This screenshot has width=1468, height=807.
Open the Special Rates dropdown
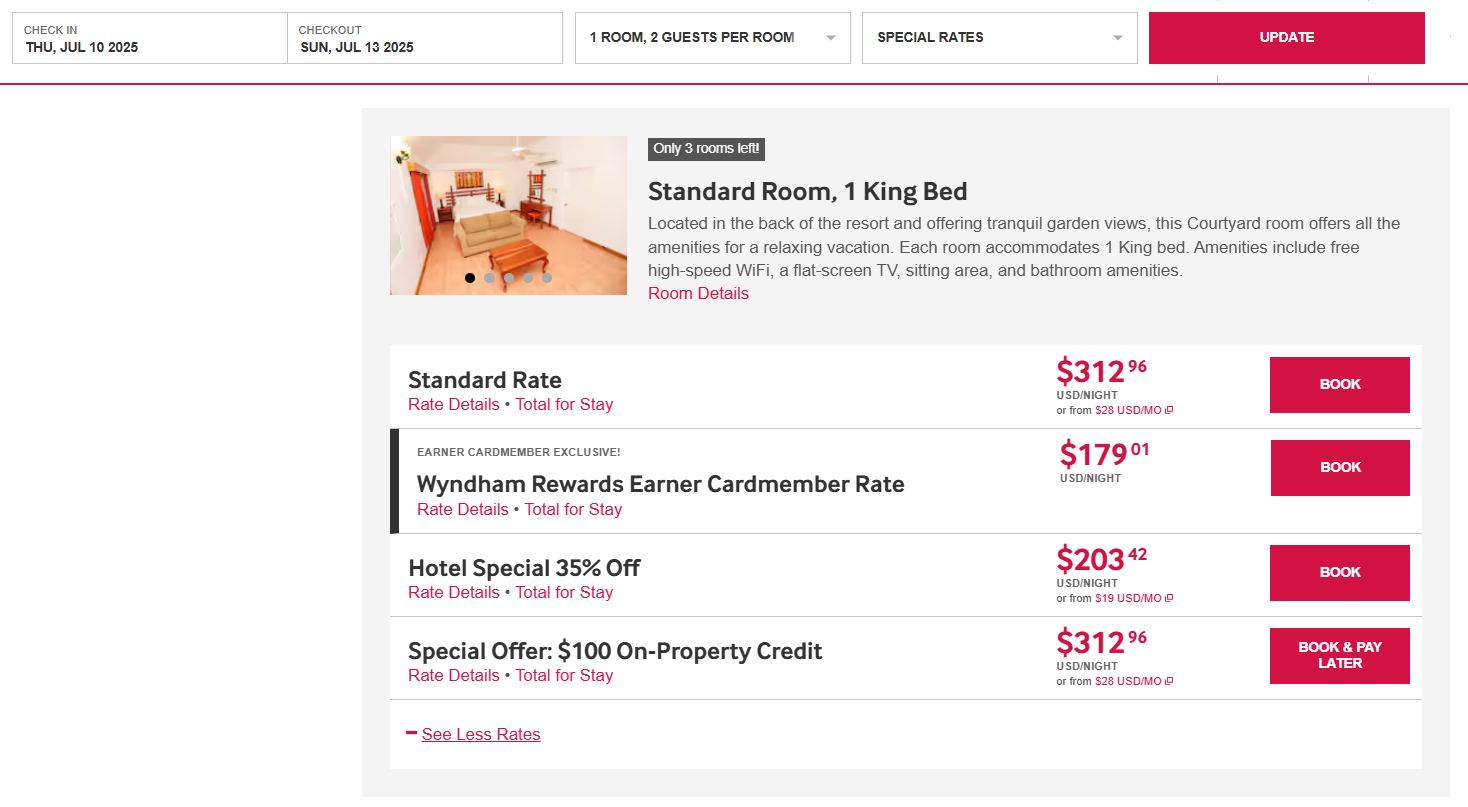998,37
